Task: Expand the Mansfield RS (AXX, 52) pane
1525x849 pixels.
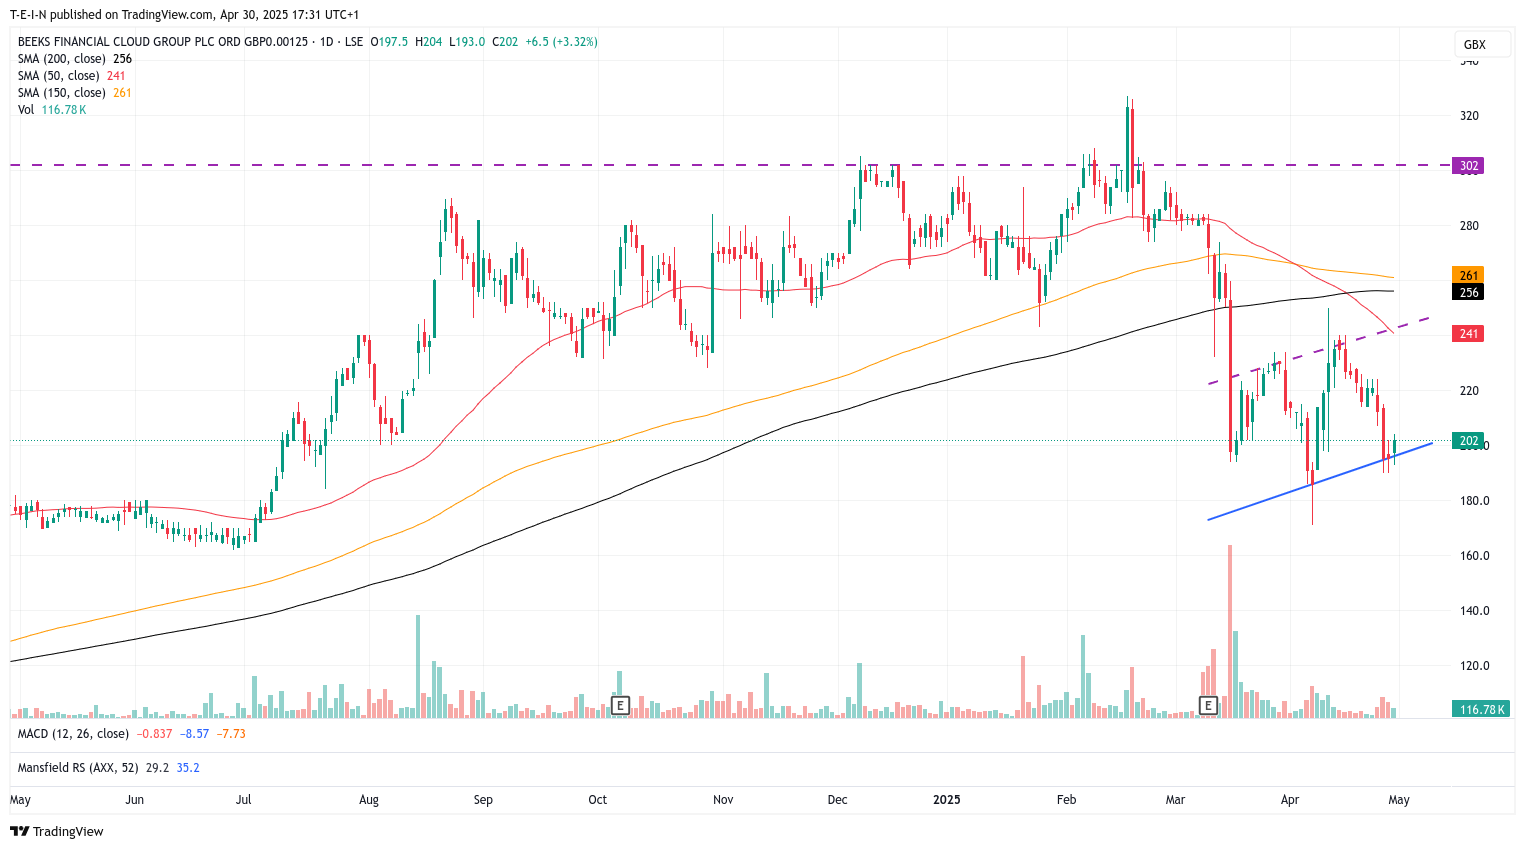Action: [x=79, y=768]
